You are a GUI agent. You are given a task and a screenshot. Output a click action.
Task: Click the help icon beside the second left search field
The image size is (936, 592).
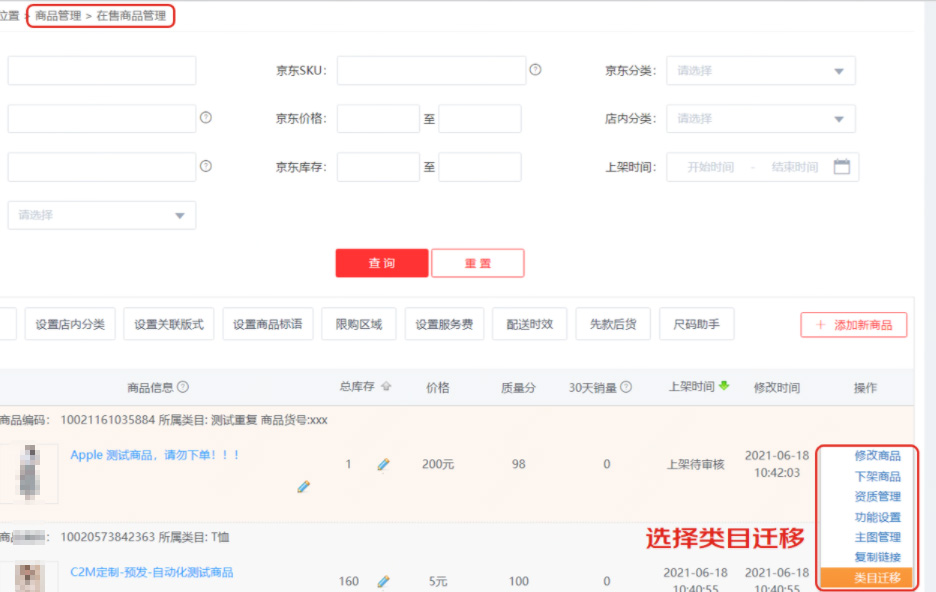tap(208, 116)
